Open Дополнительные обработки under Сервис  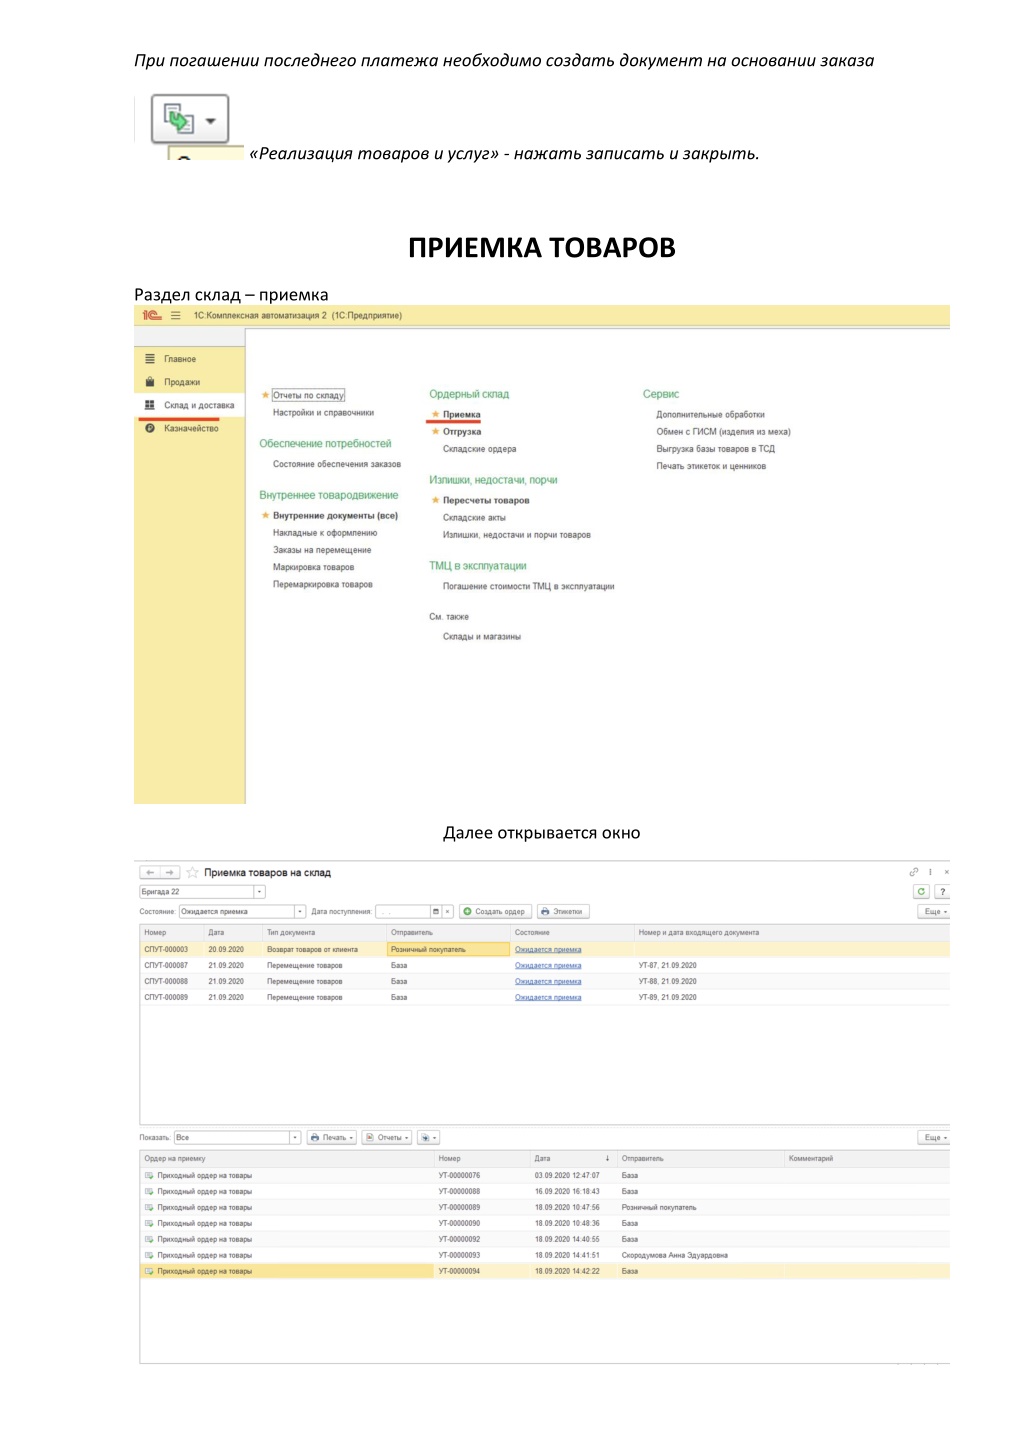(x=710, y=414)
